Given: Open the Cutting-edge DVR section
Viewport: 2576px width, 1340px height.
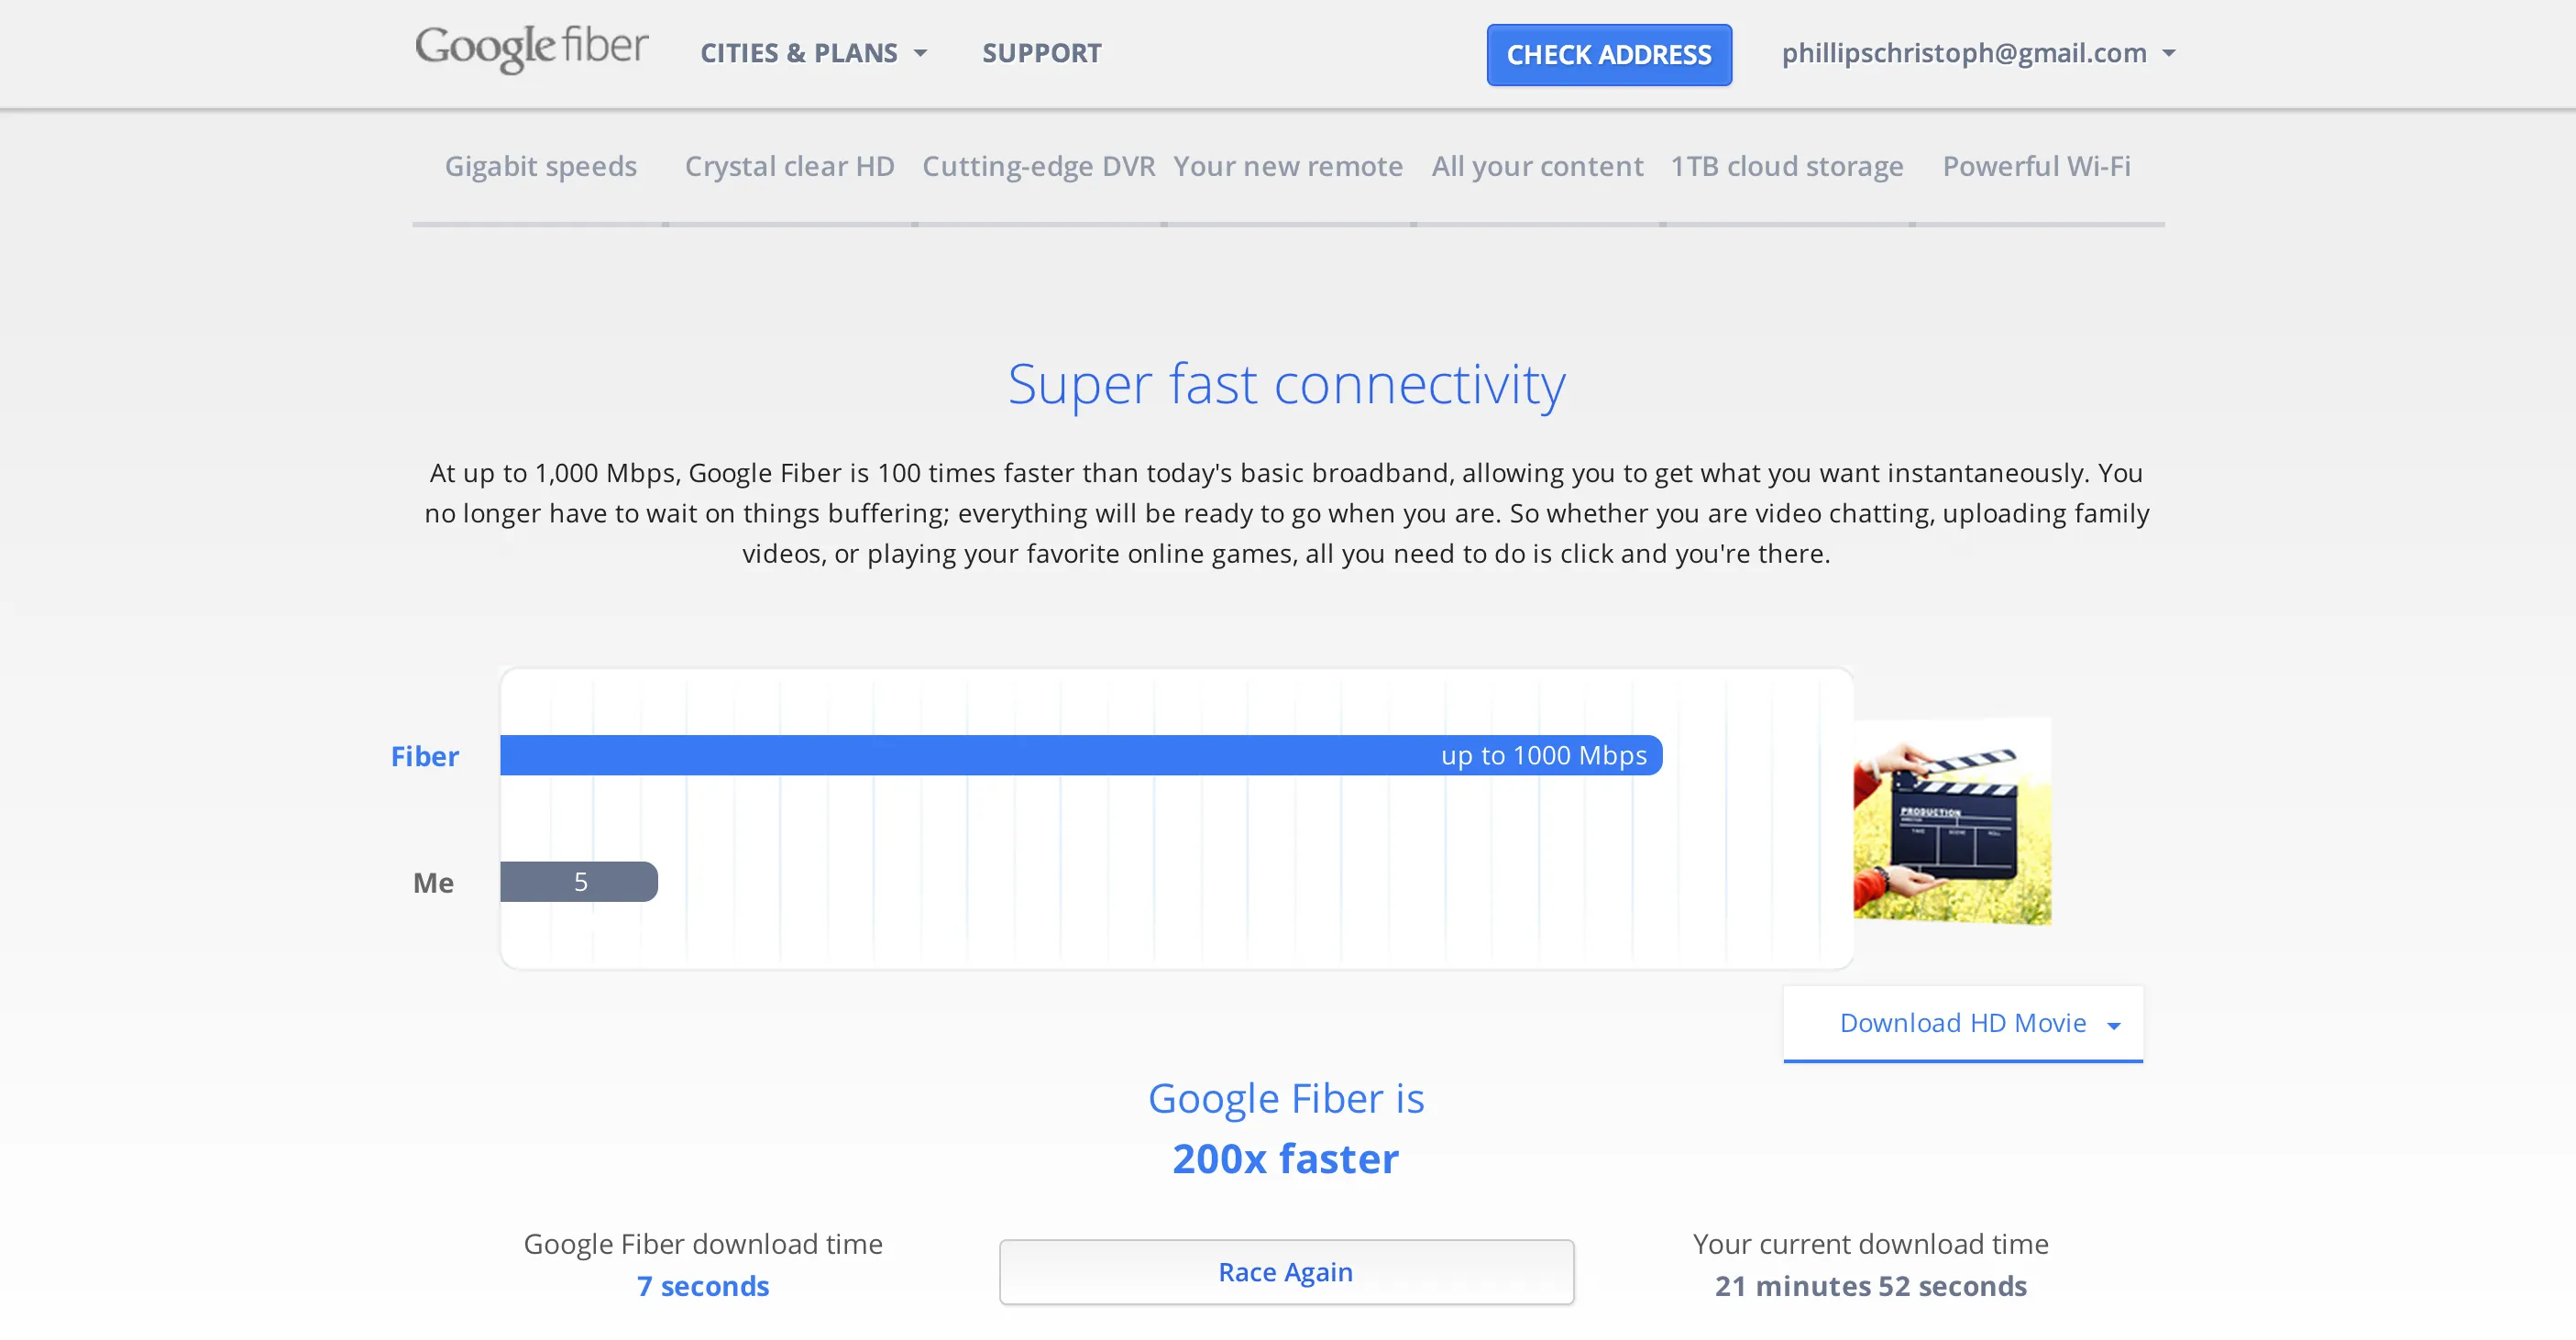Looking at the screenshot, I should [1038, 166].
